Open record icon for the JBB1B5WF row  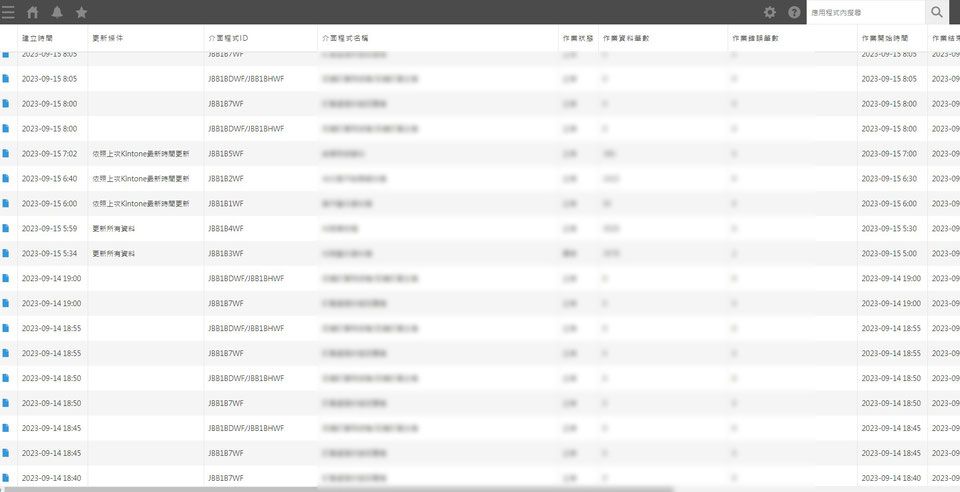click(6, 154)
